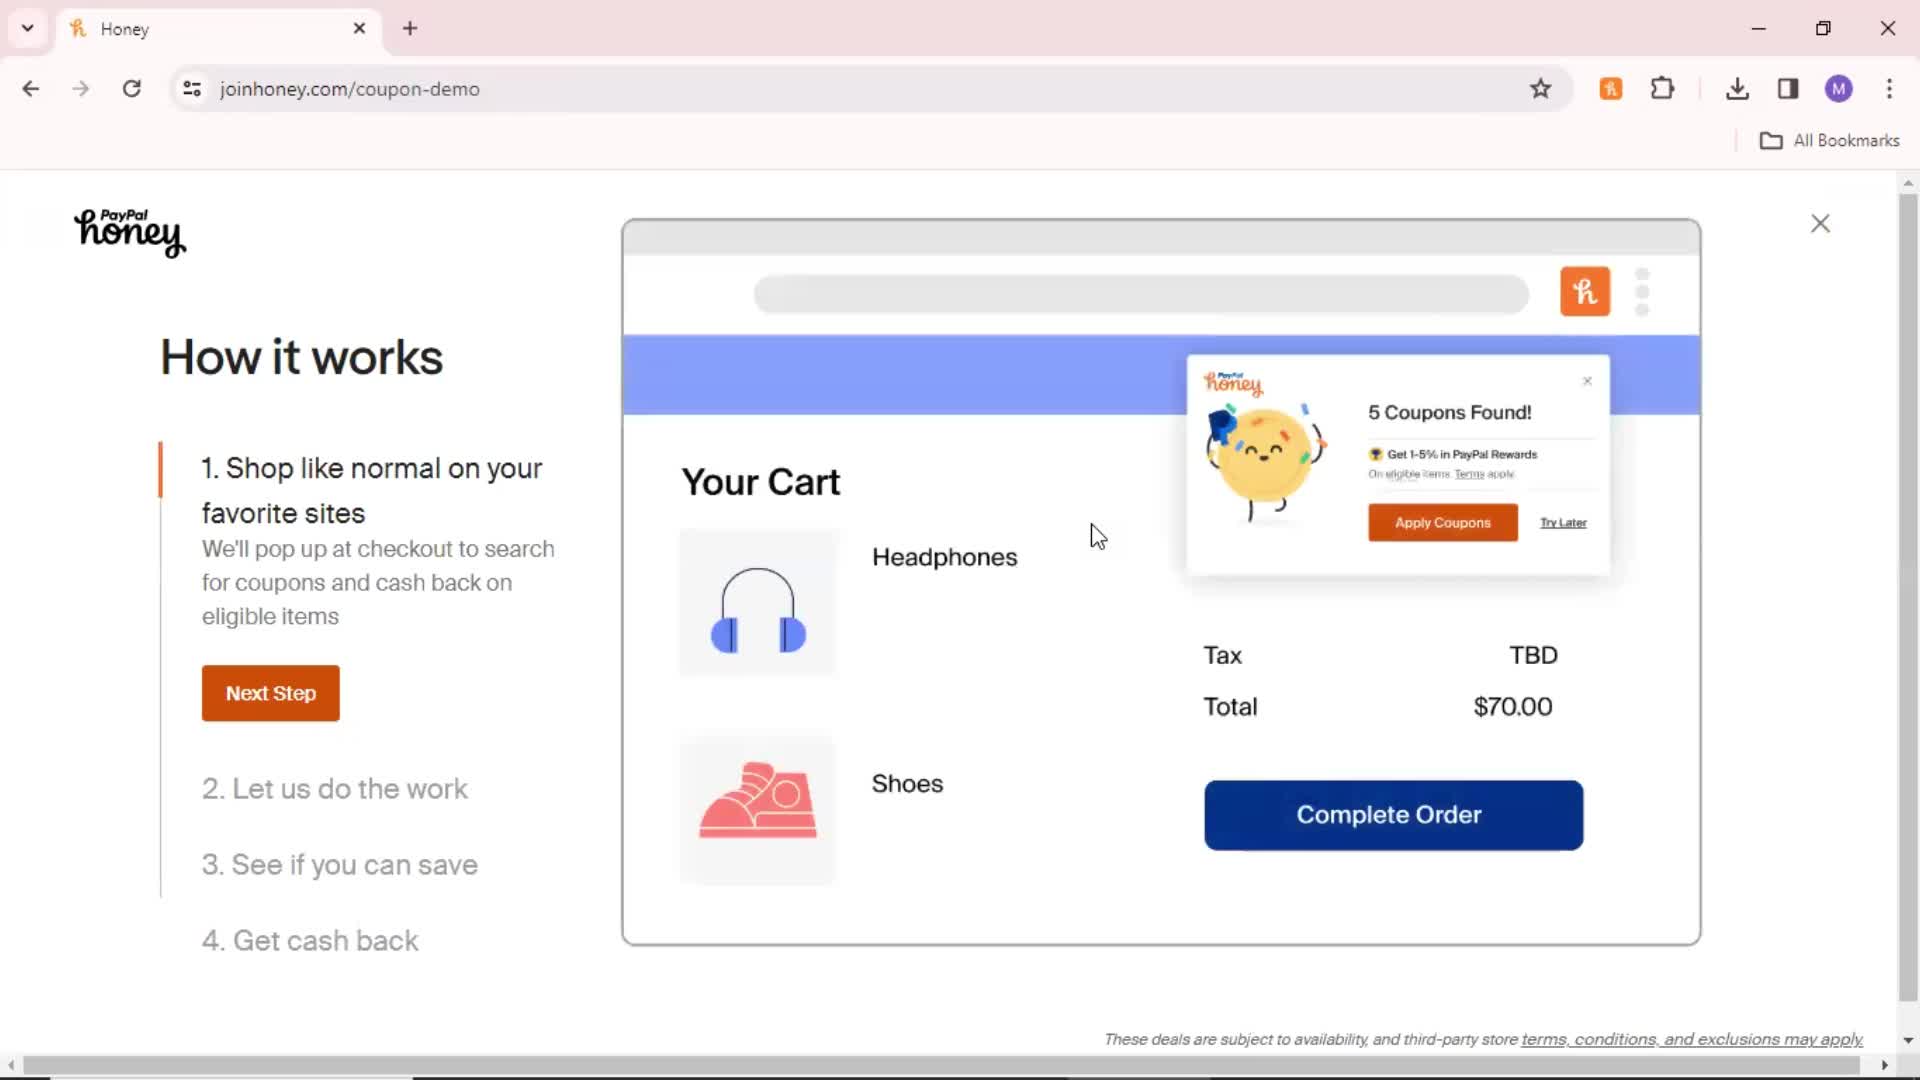
Task: Select step 1 Shop like normal
Action: 372,490
